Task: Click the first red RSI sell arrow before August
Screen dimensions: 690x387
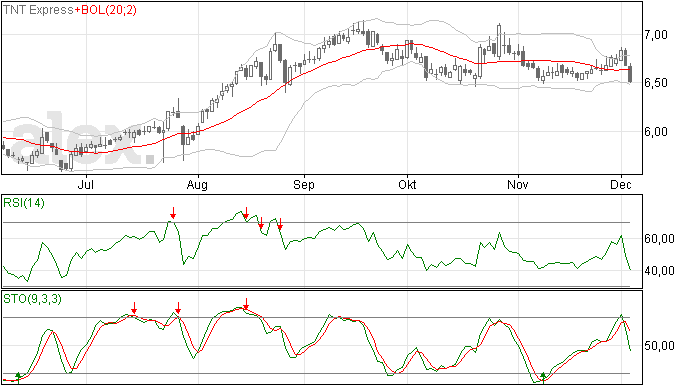Action: [173, 213]
